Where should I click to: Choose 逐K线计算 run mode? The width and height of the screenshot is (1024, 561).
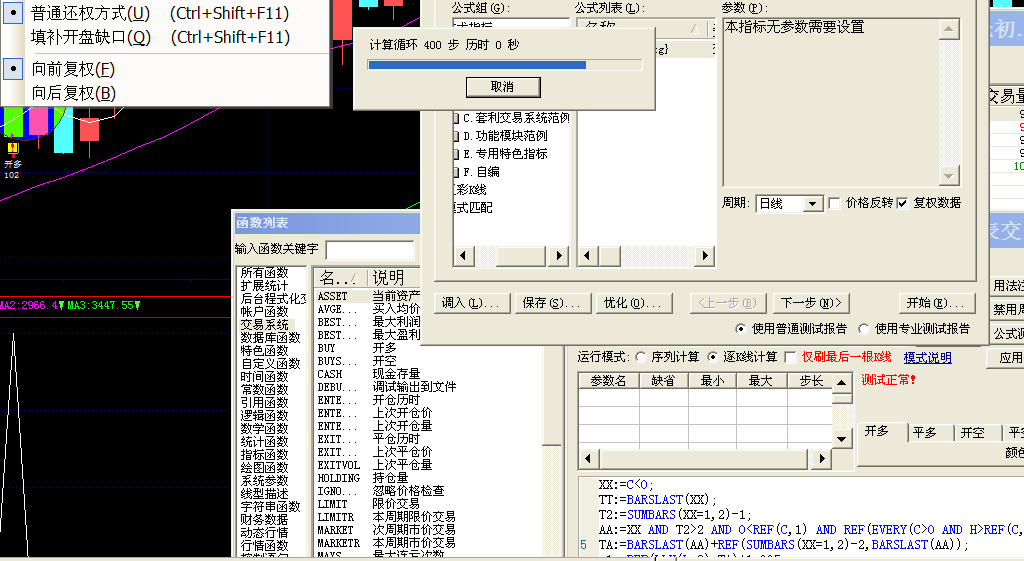pos(712,357)
